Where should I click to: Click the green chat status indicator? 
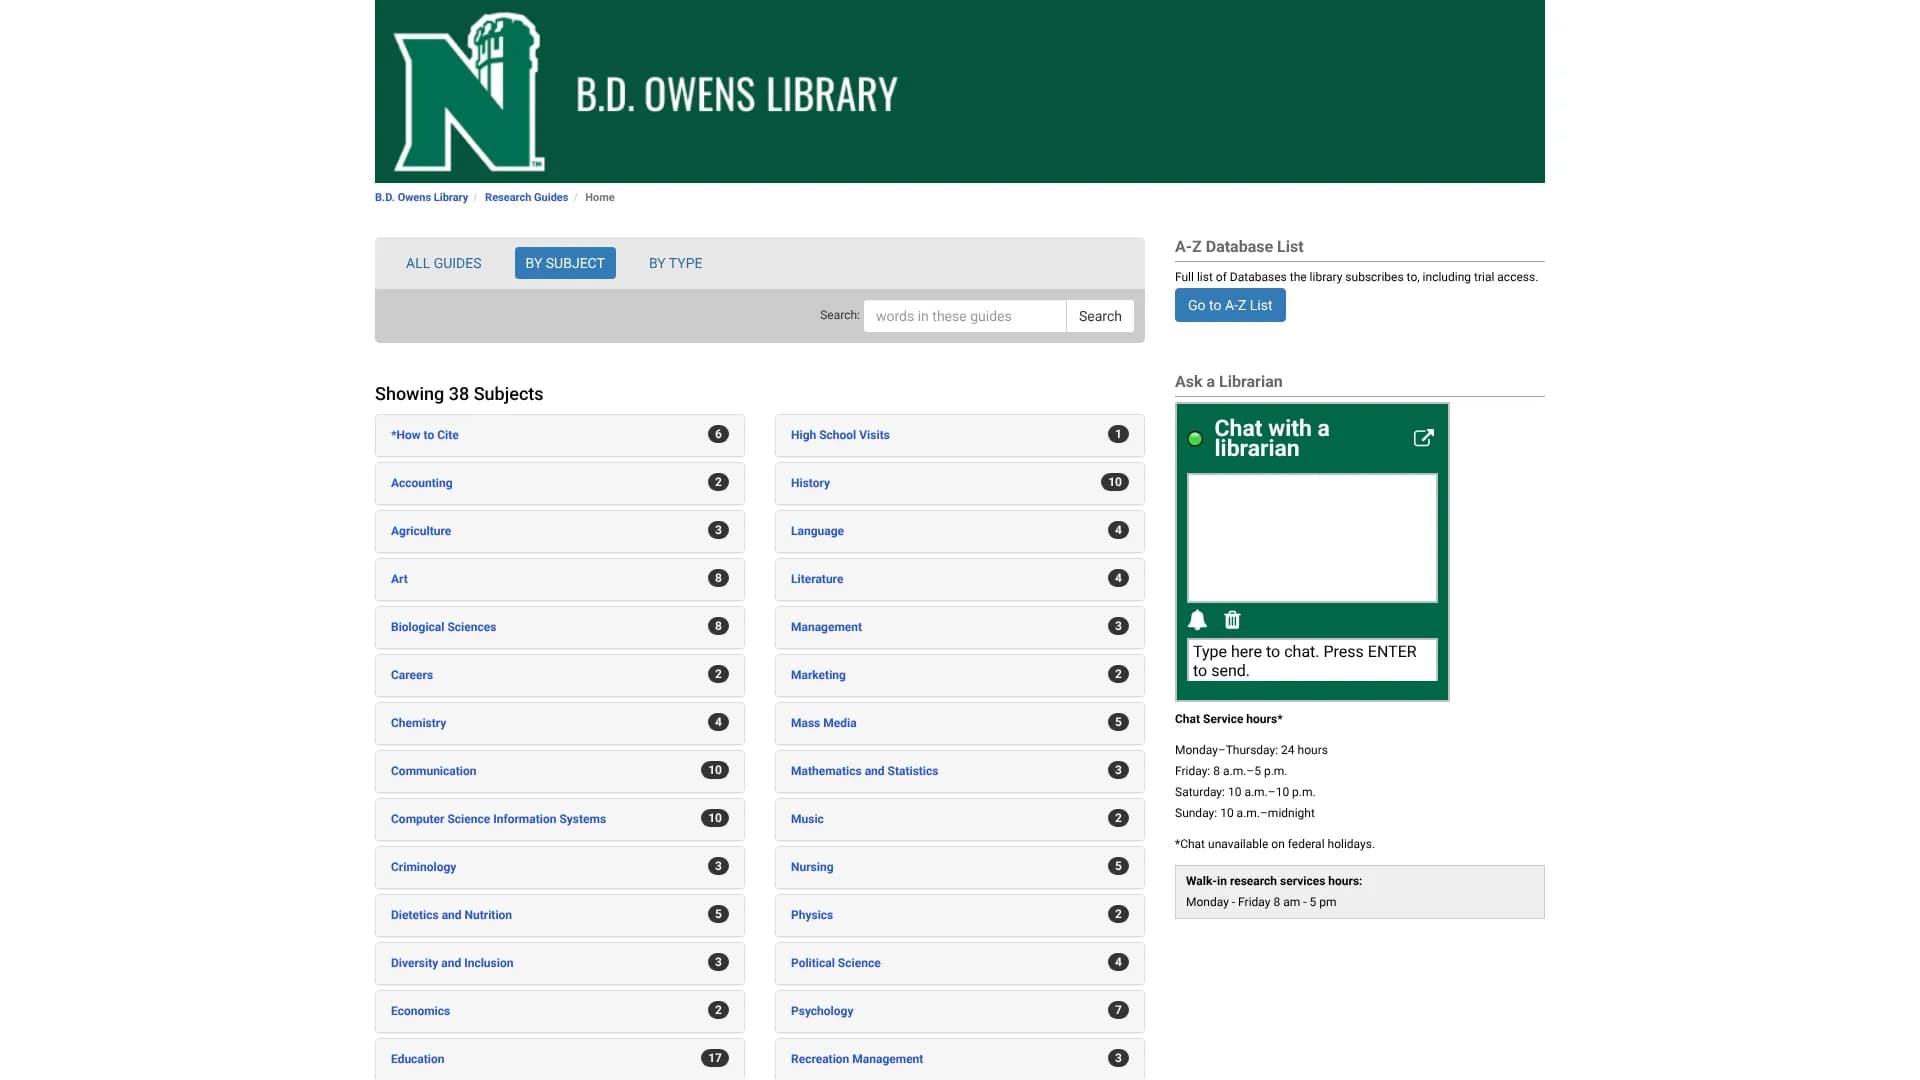click(1195, 439)
